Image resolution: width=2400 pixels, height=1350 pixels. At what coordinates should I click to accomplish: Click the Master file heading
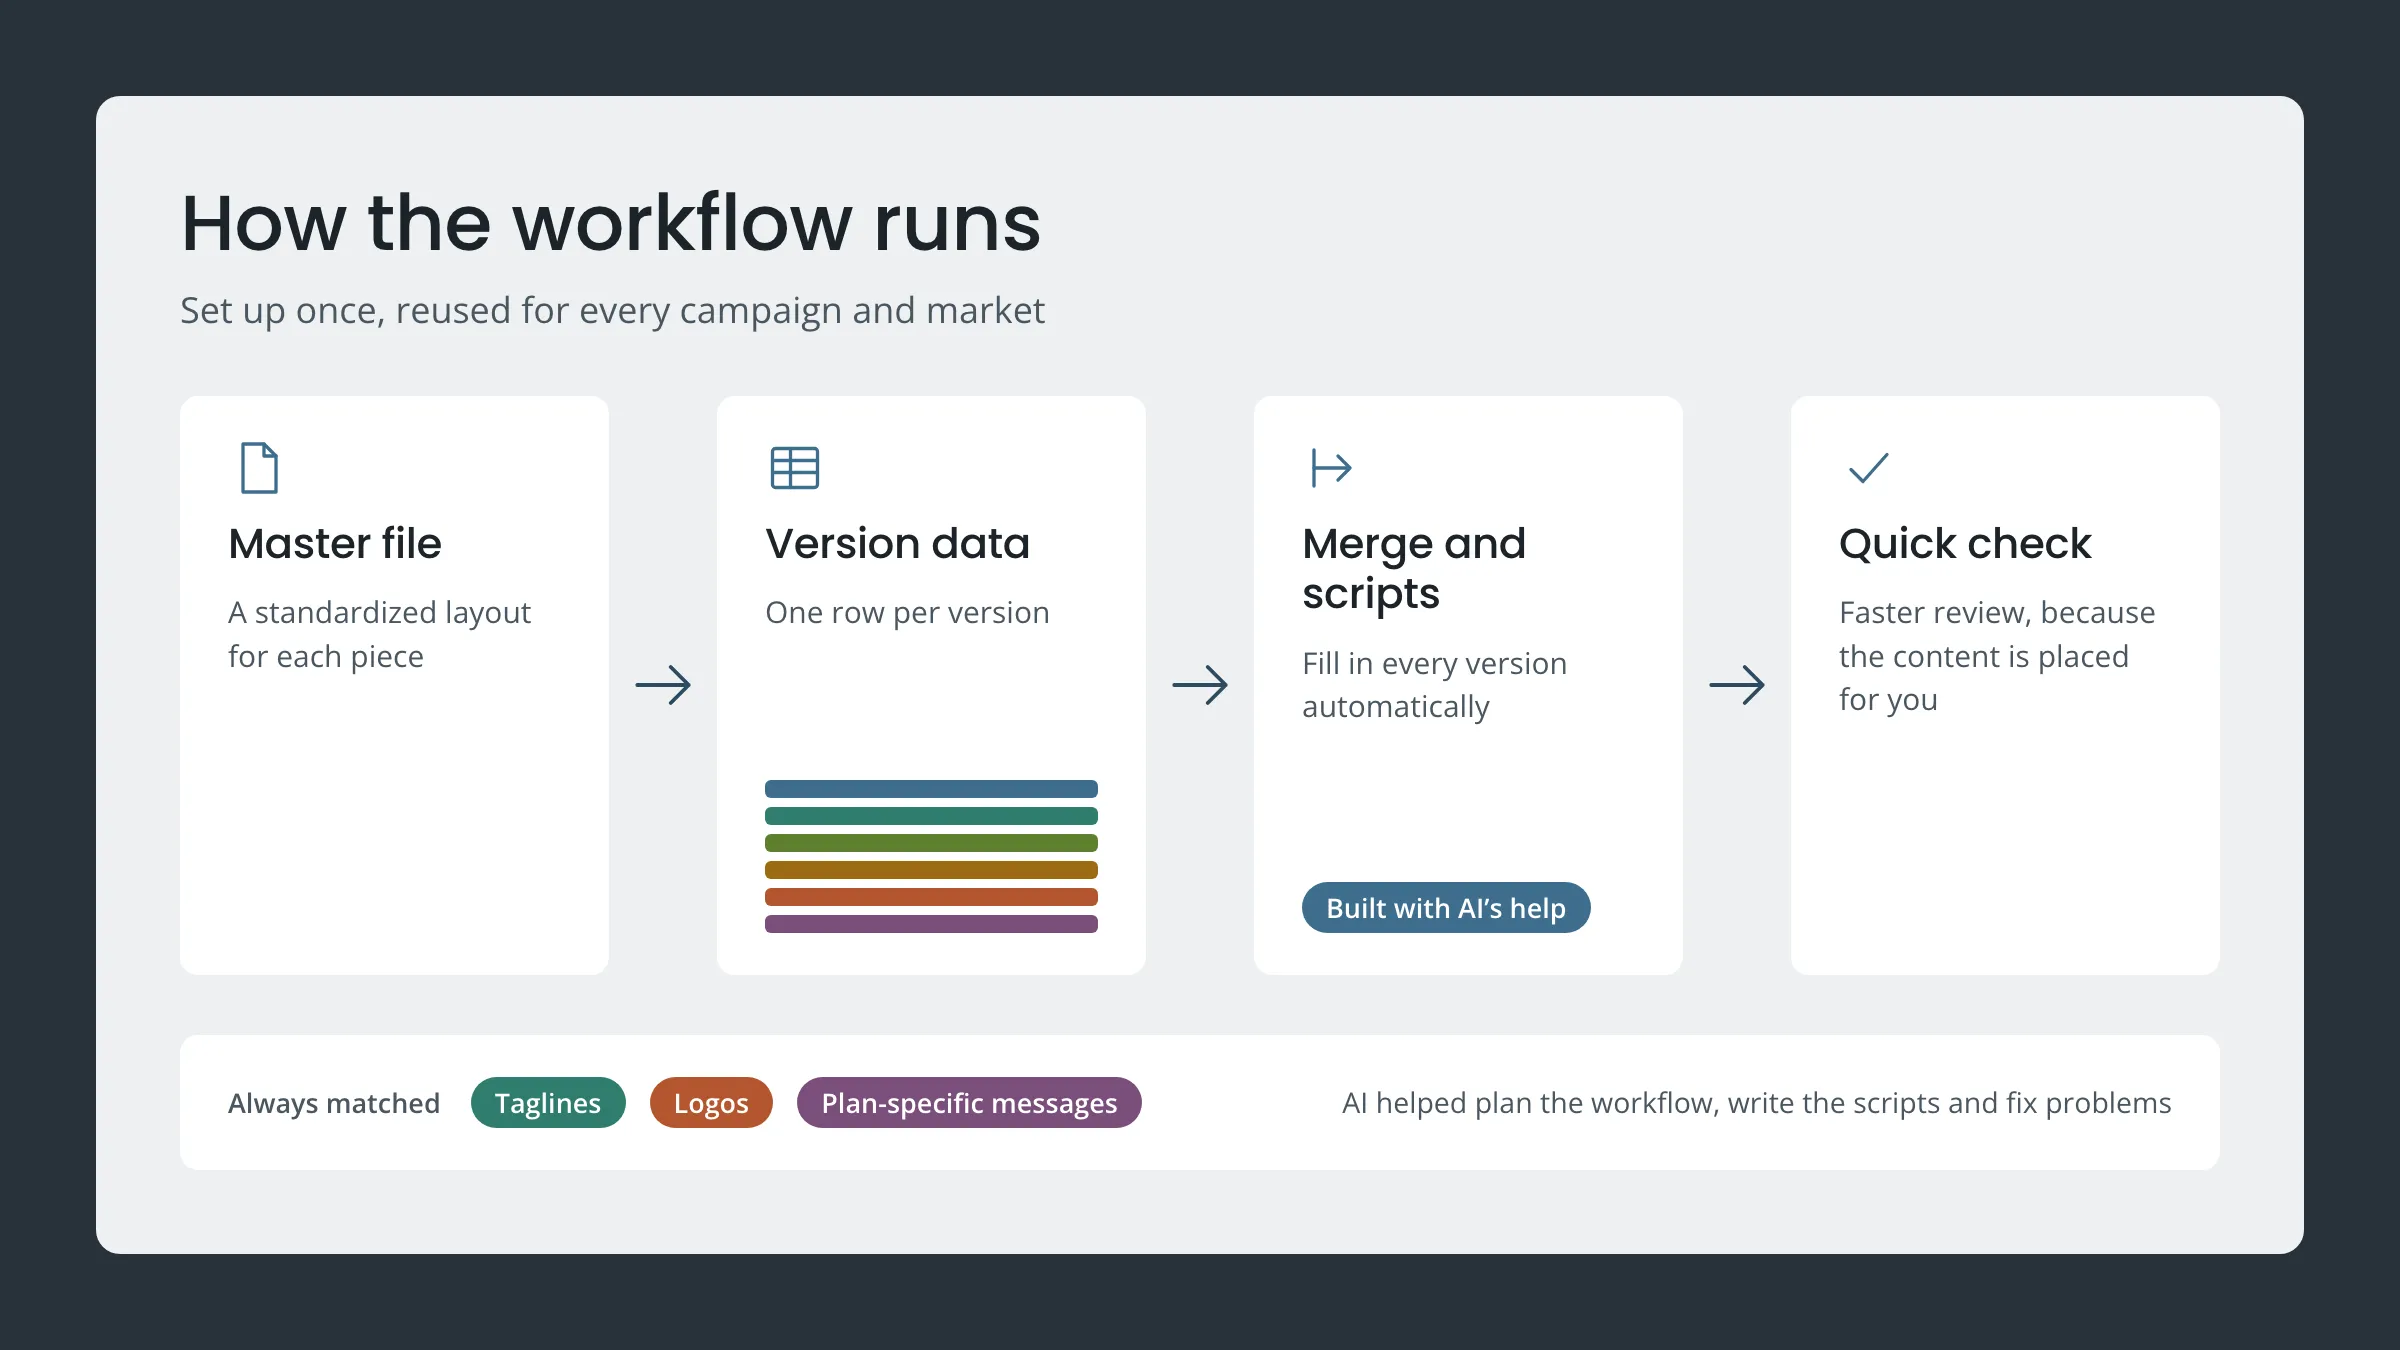pyautogui.click(x=335, y=544)
